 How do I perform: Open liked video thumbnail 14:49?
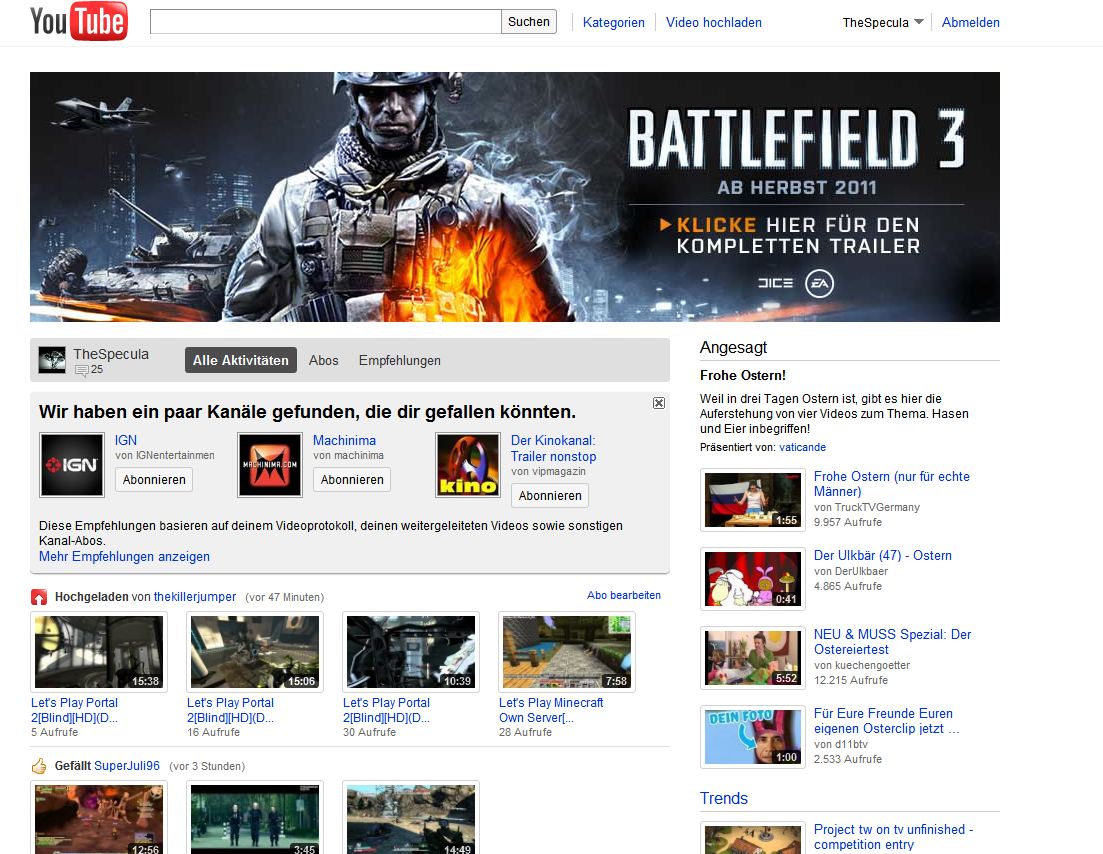click(x=411, y=818)
